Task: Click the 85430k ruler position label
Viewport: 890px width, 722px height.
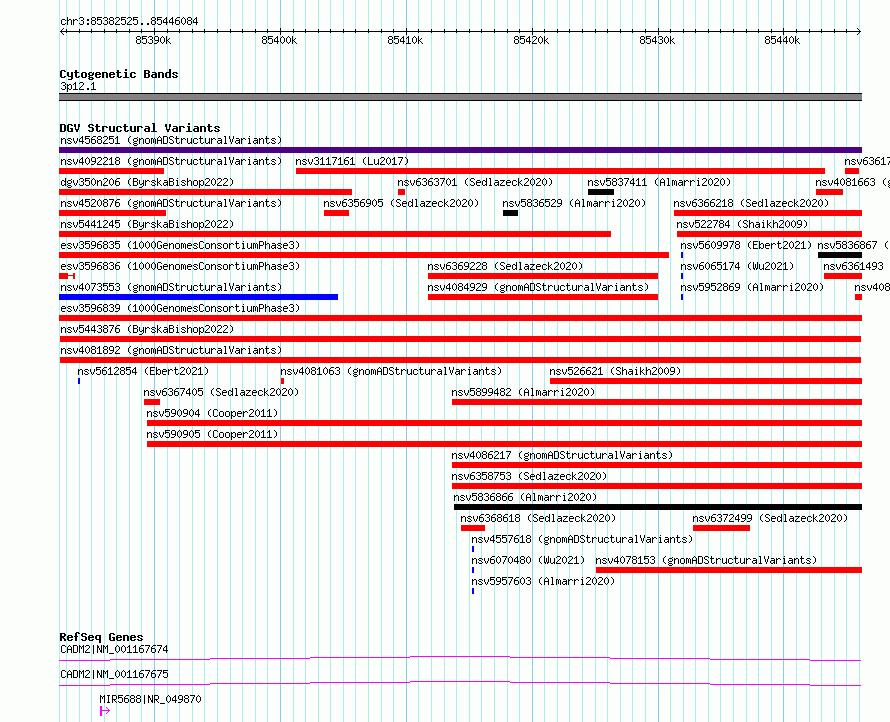Action: [657, 40]
